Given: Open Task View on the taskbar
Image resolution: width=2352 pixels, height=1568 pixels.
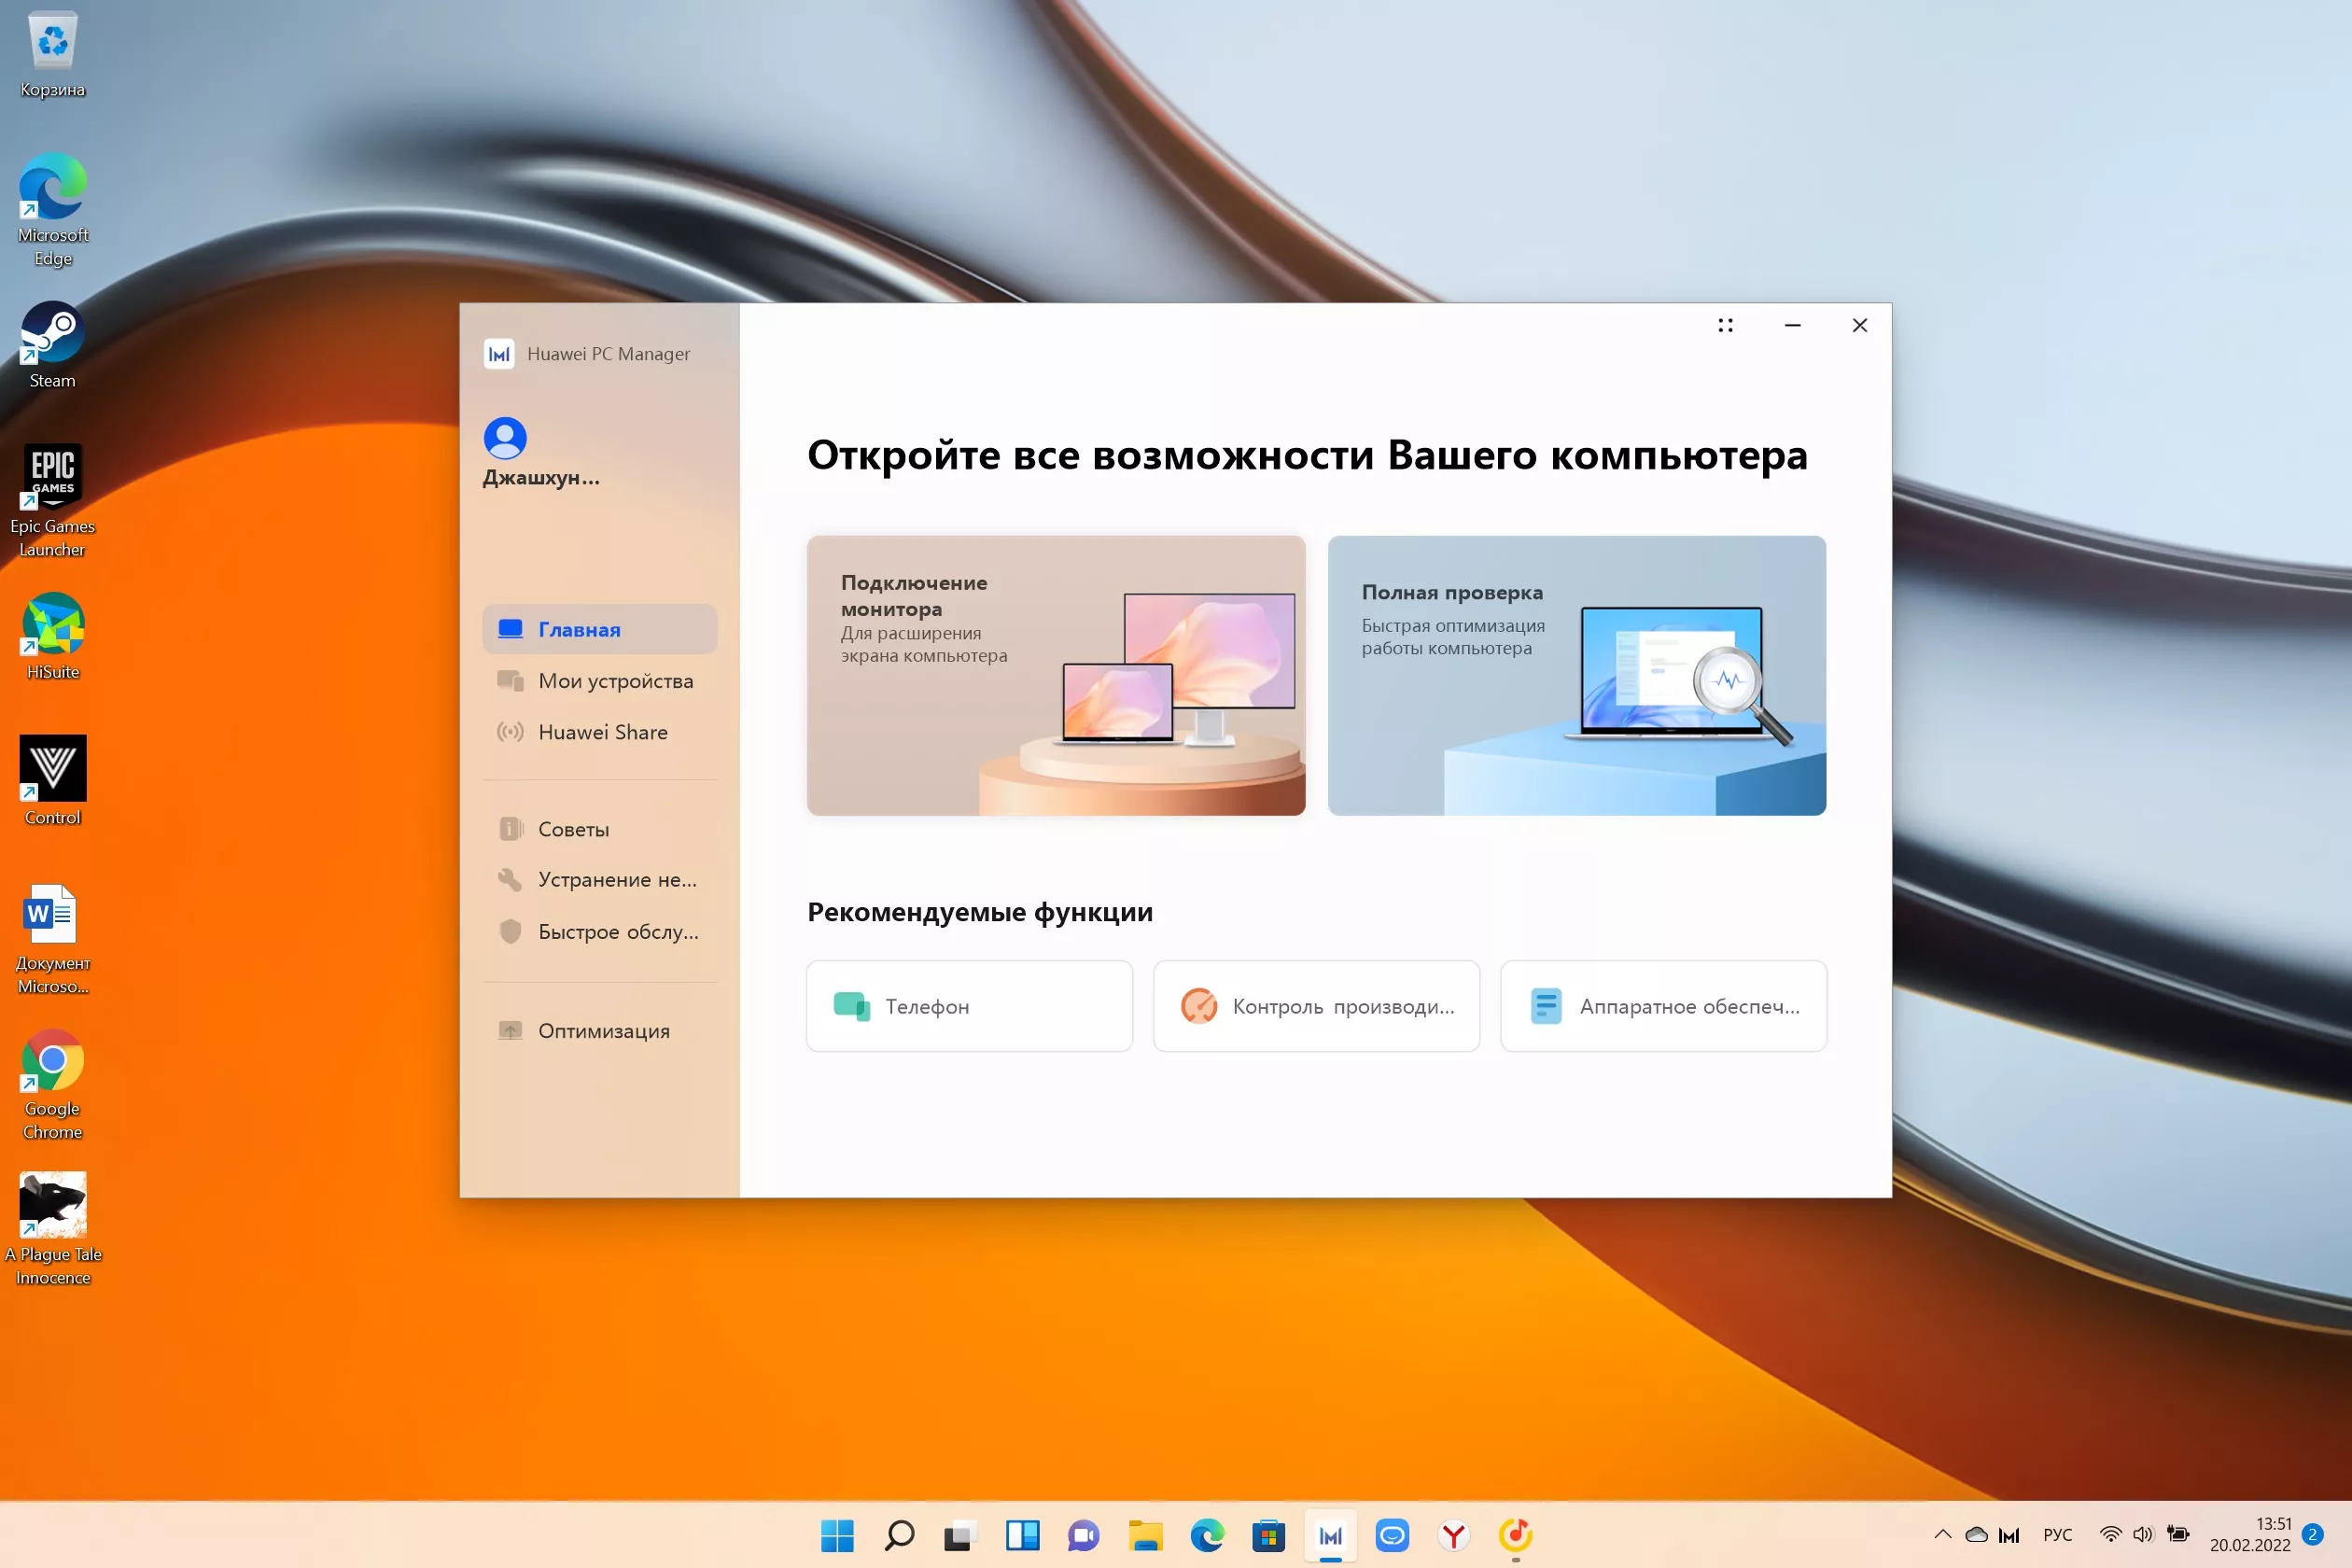Looking at the screenshot, I should coord(959,1535).
